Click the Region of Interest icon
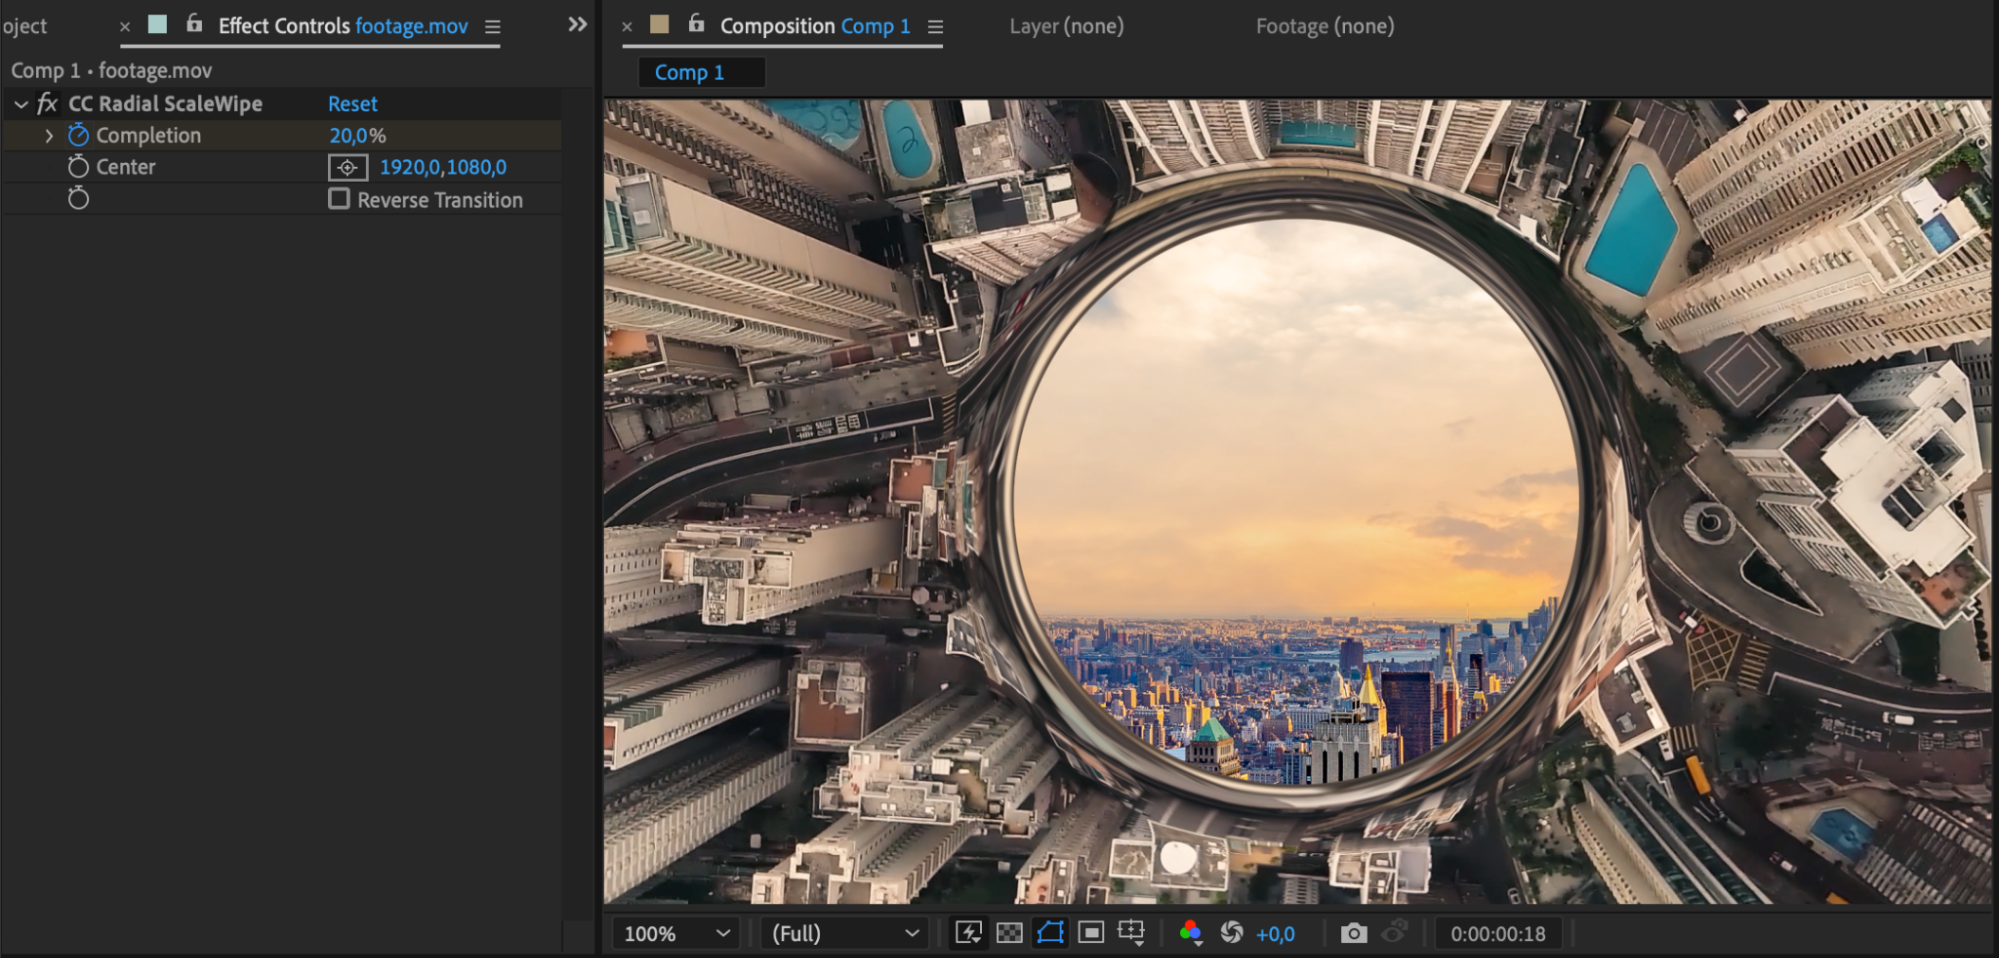This screenshot has height=958, width=1999. 1091,933
